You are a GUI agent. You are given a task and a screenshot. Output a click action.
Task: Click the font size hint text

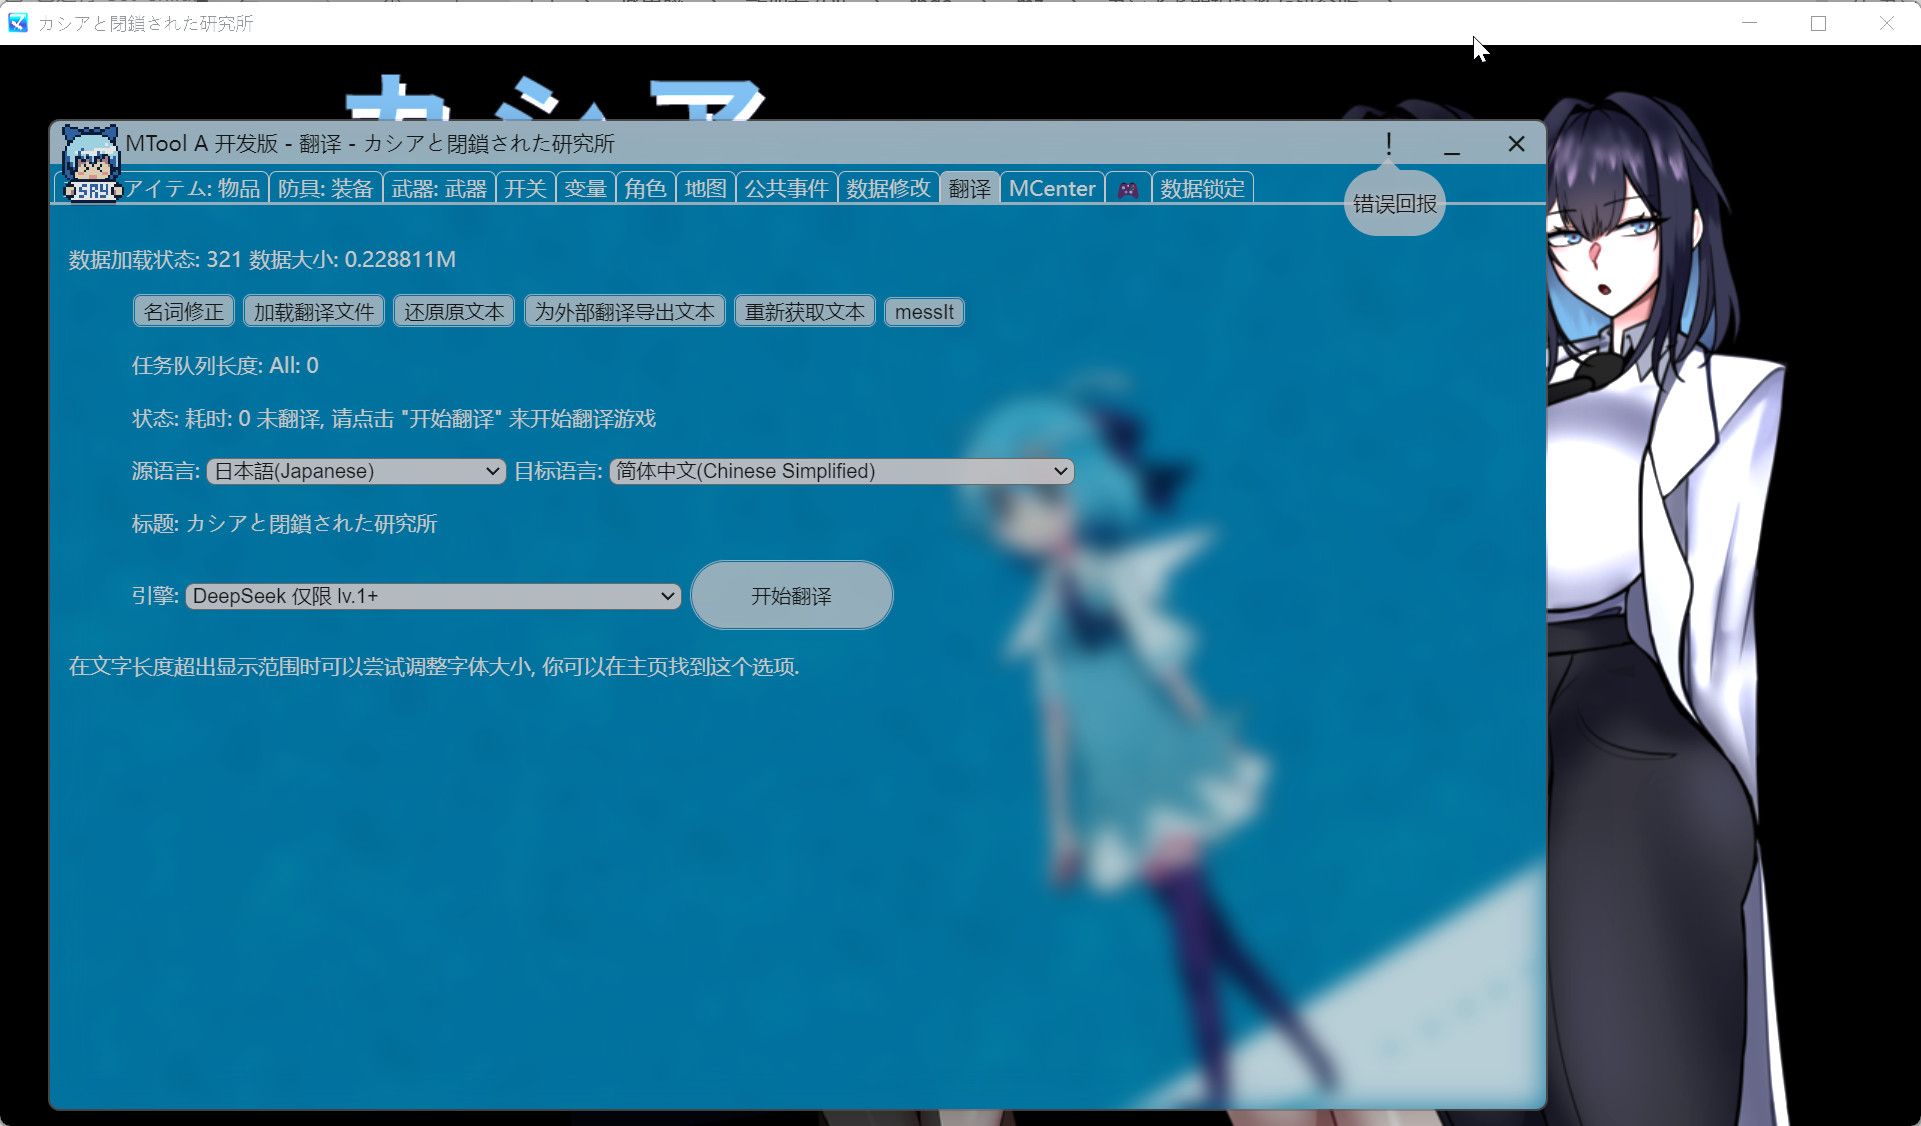tap(434, 667)
